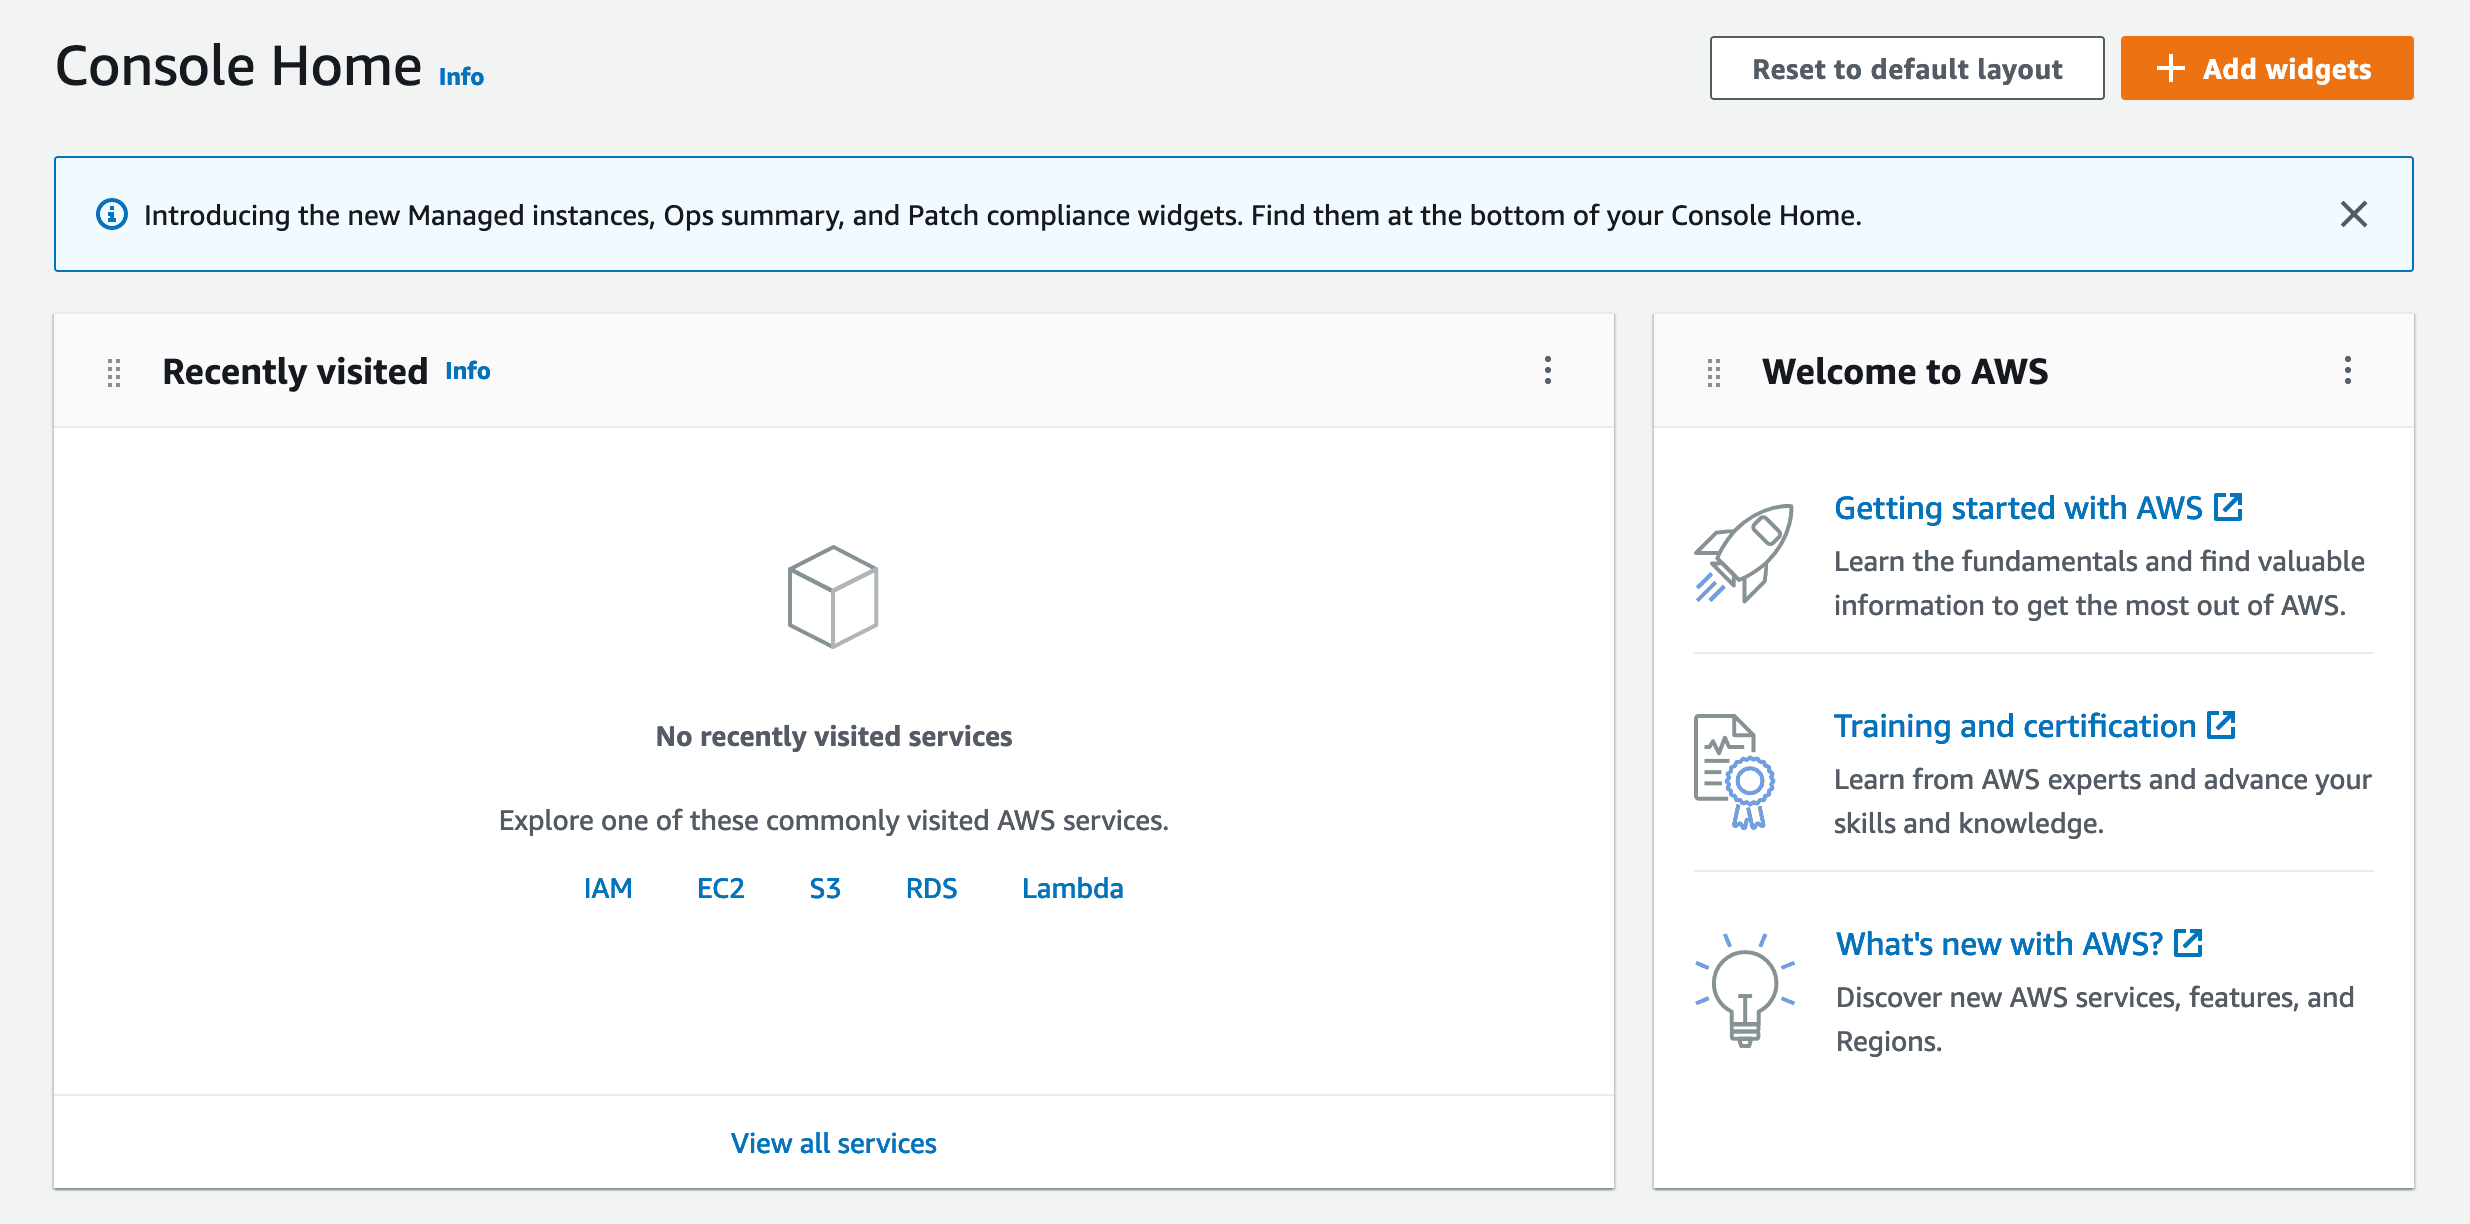
Task: Click the drag handle on Recently visited widget
Action: point(113,371)
